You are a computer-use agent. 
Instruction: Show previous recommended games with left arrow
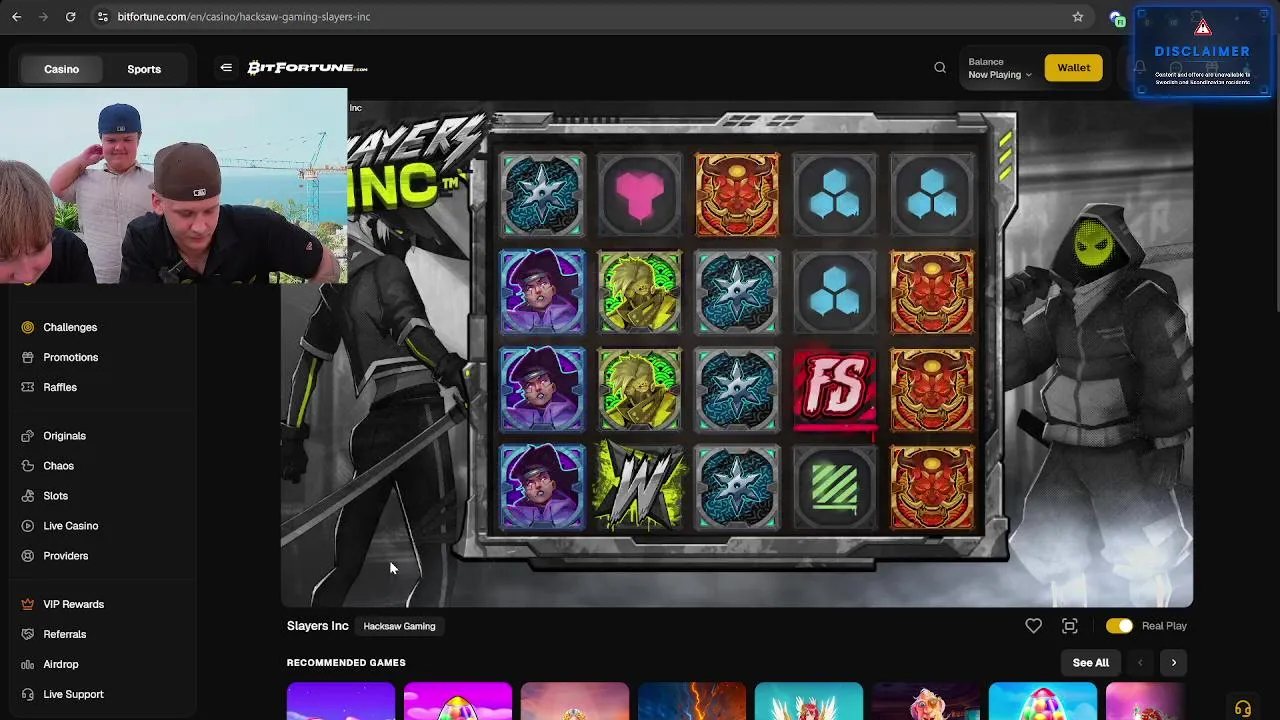click(1140, 663)
